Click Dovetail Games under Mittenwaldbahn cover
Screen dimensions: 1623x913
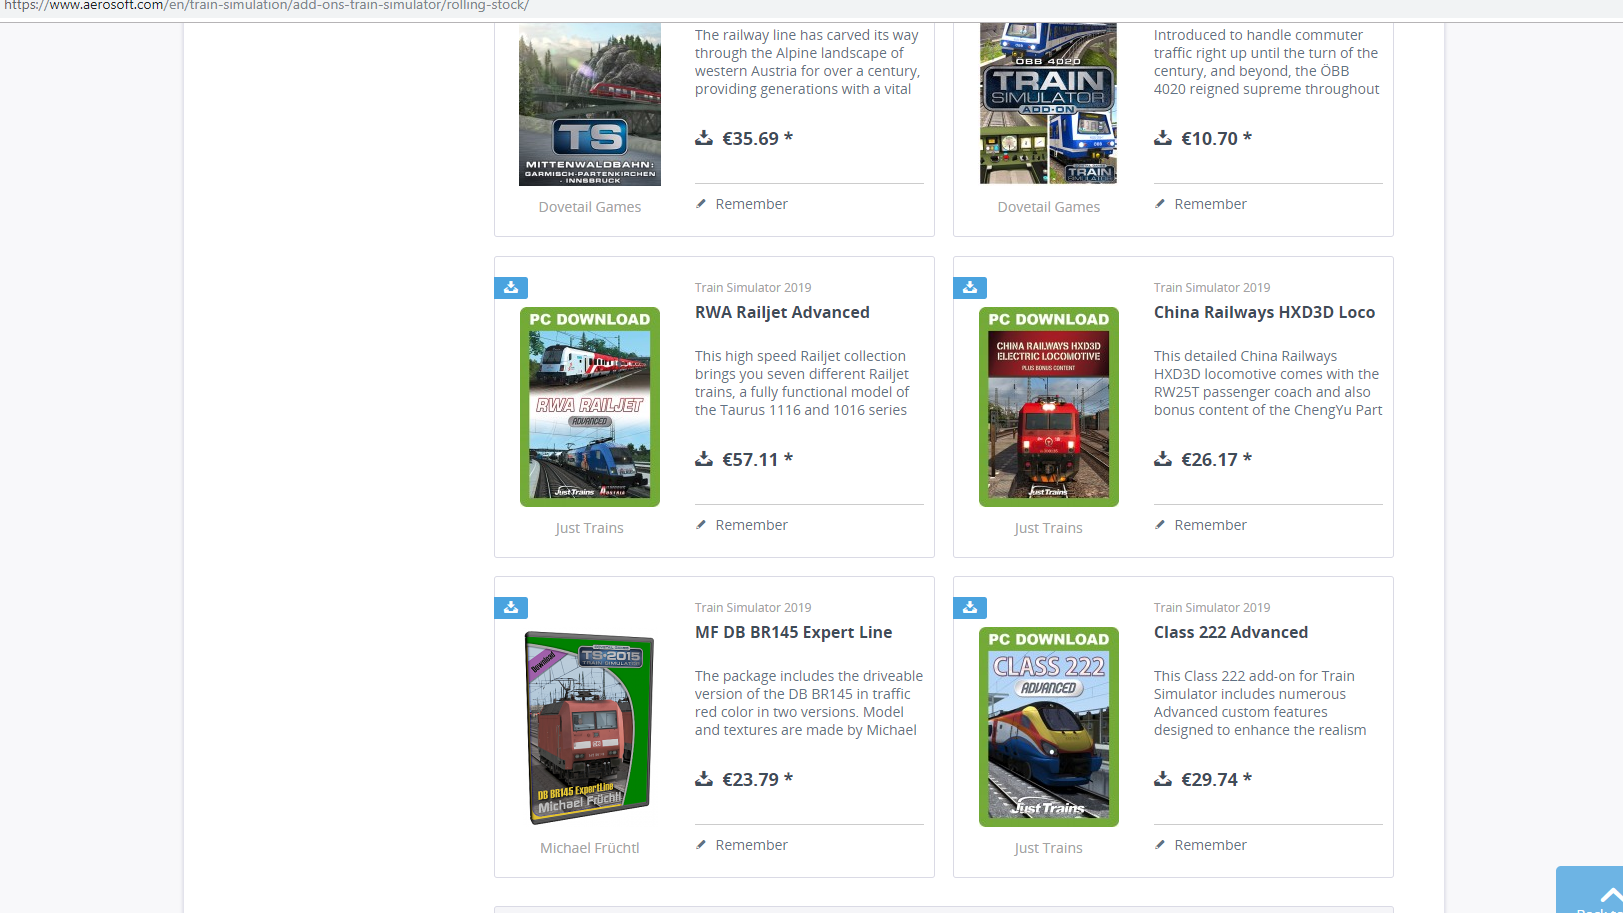590,207
